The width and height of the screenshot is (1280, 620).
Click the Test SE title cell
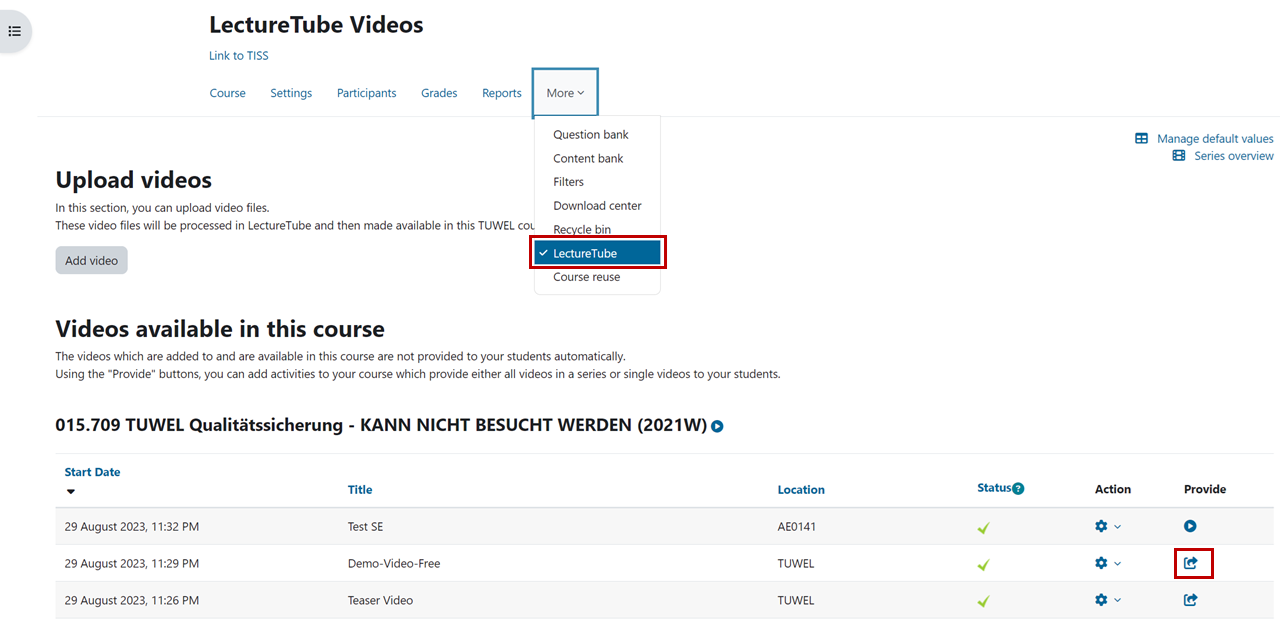pos(366,526)
